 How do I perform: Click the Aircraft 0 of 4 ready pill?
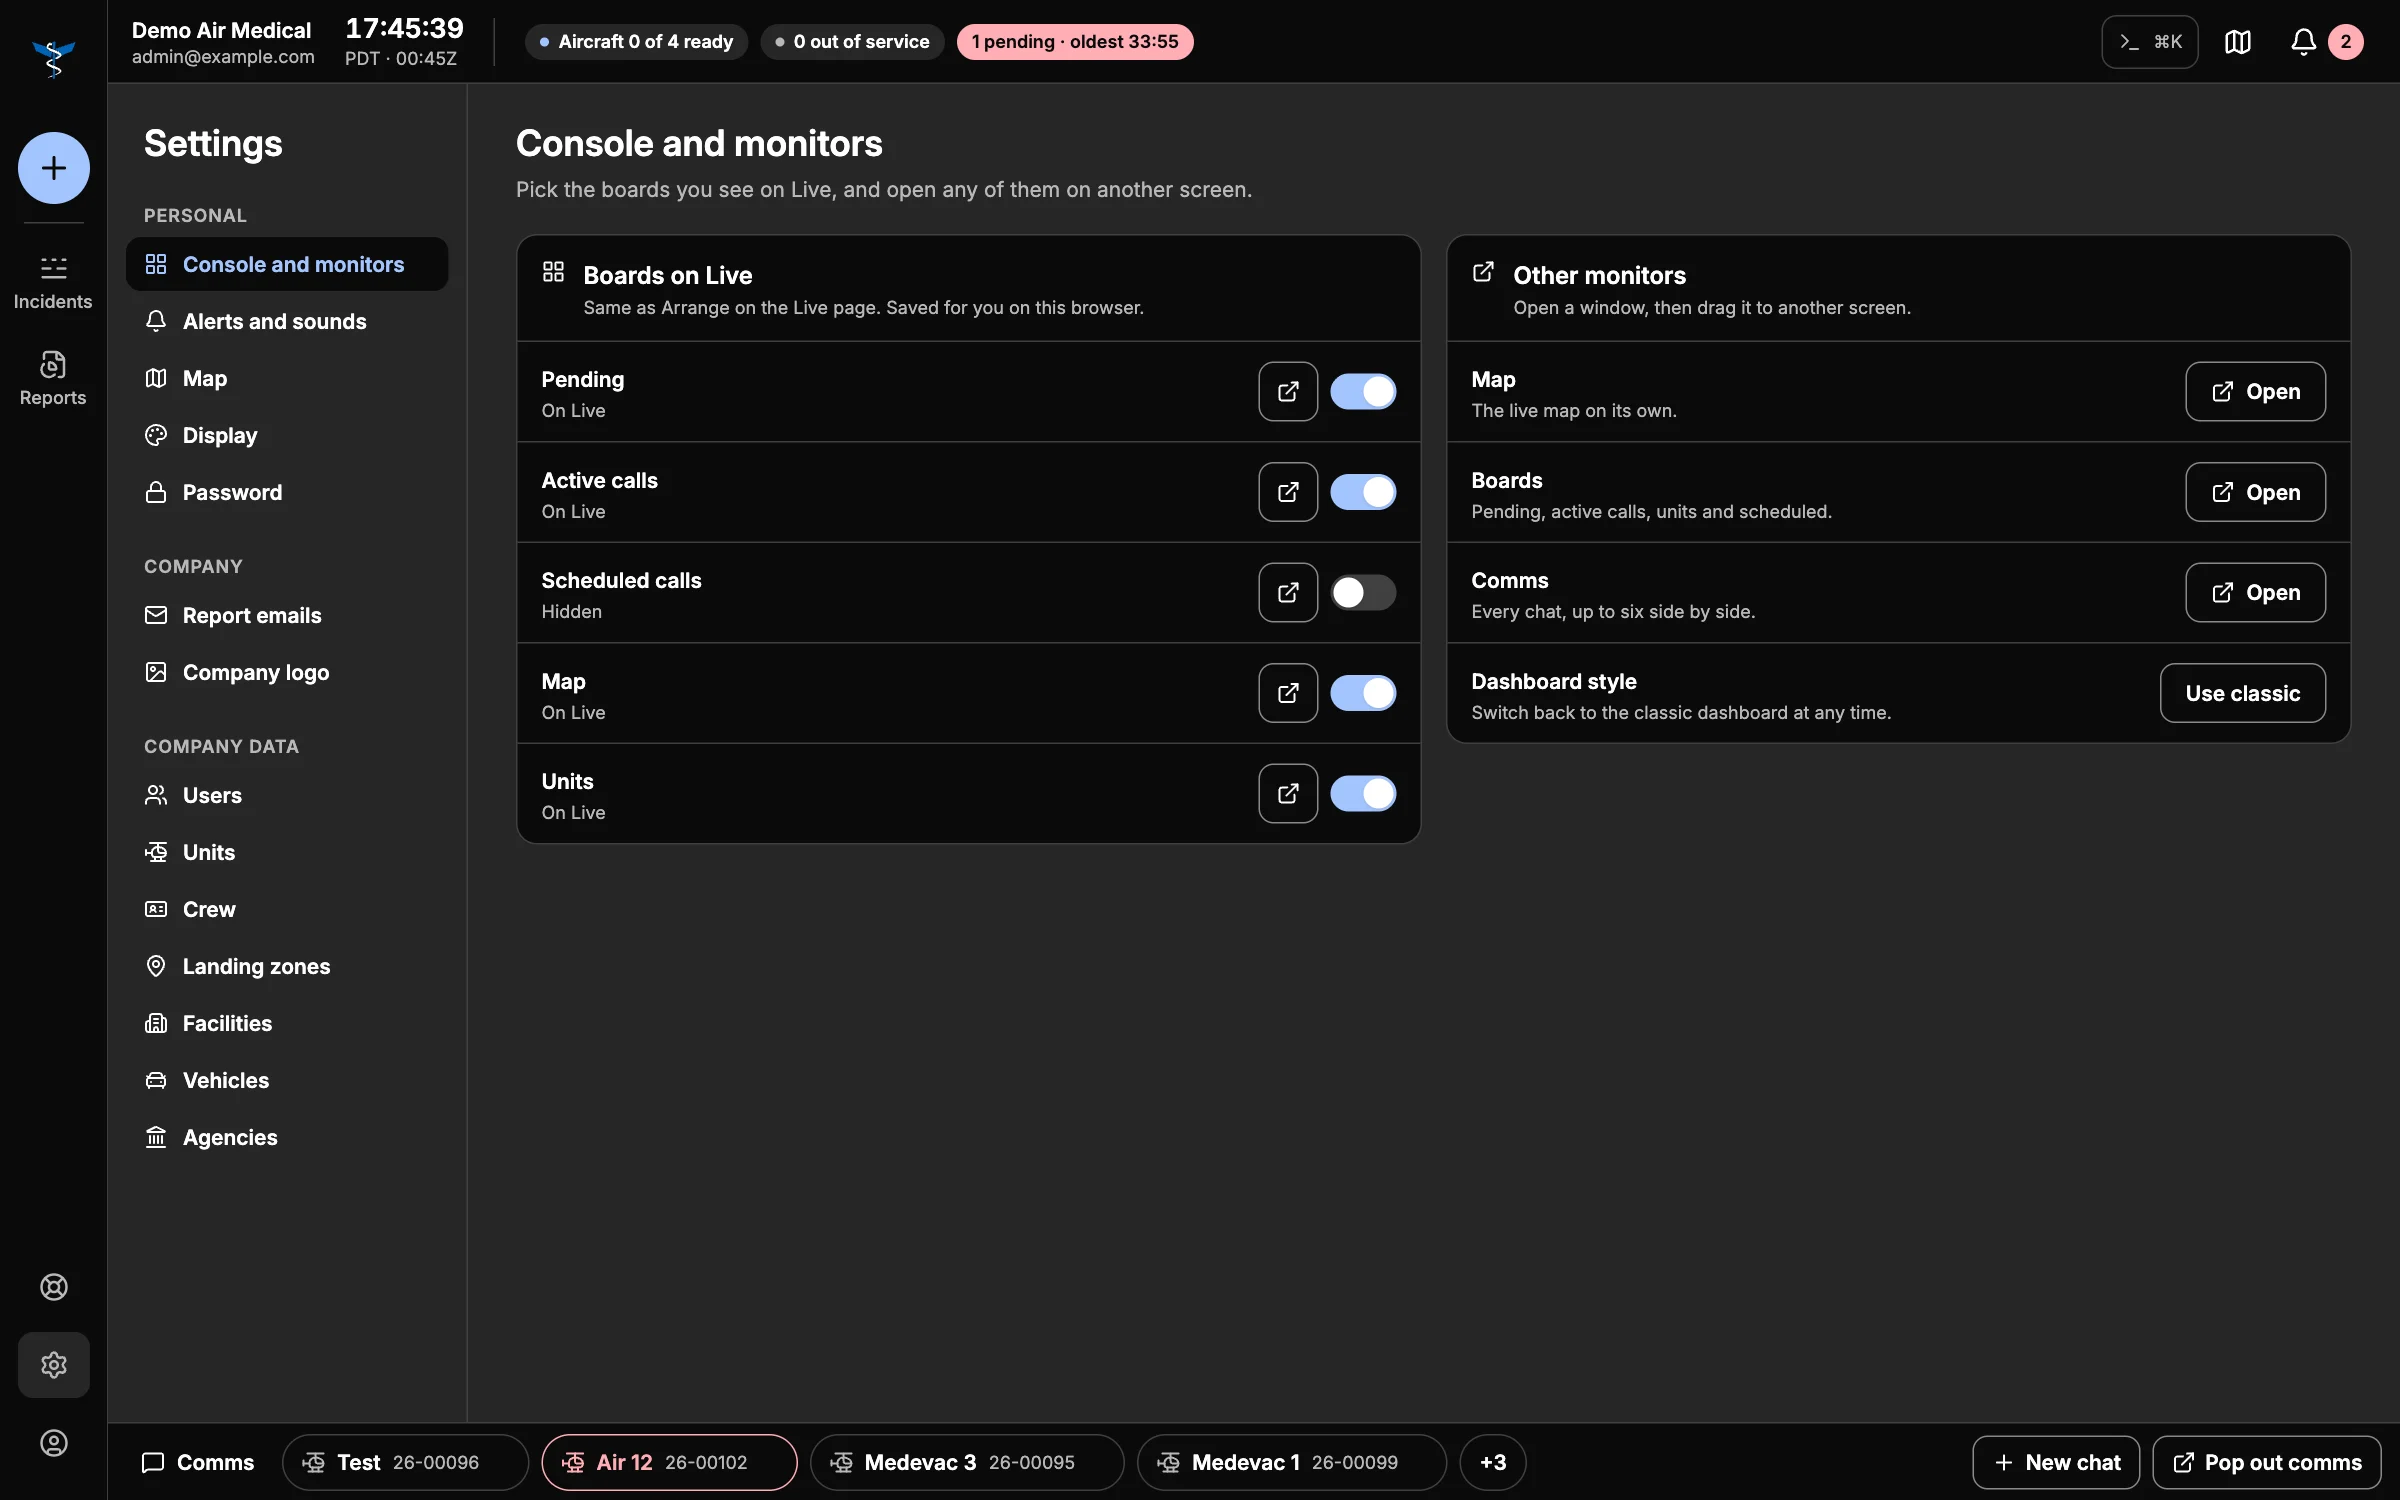pyautogui.click(x=636, y=42)
